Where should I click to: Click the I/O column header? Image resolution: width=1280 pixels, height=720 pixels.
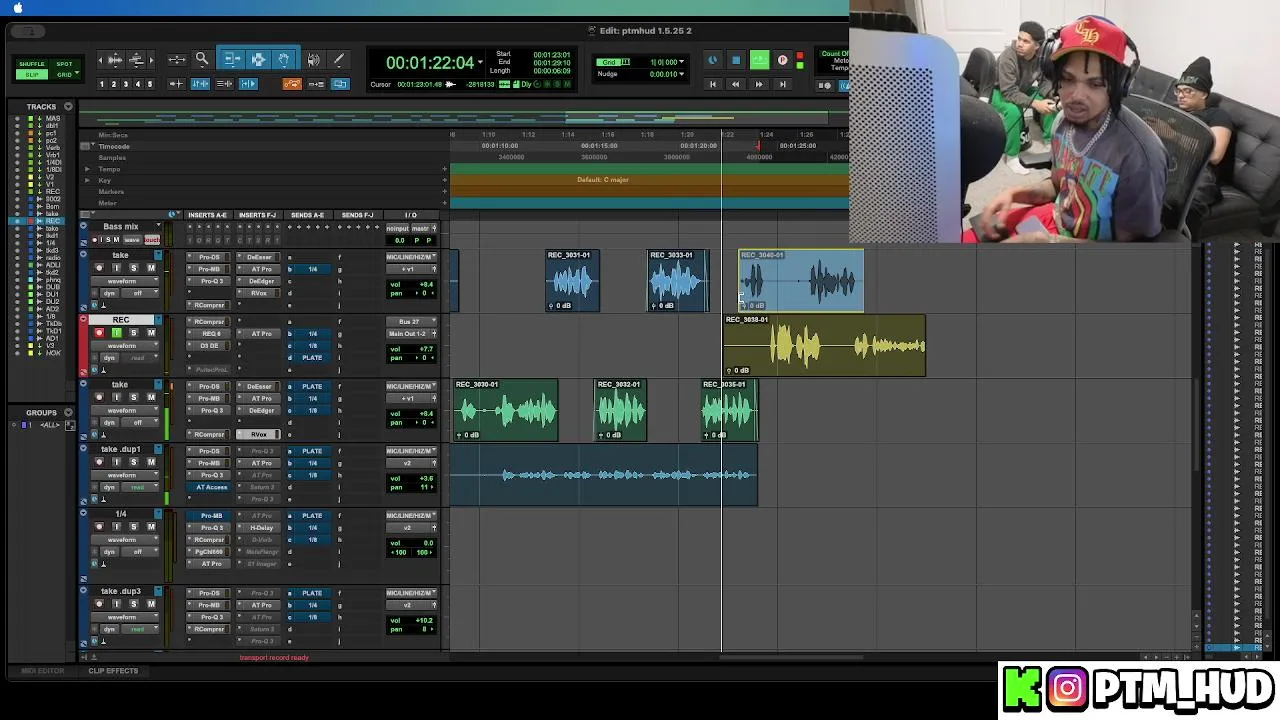click(x=410, y=215)
